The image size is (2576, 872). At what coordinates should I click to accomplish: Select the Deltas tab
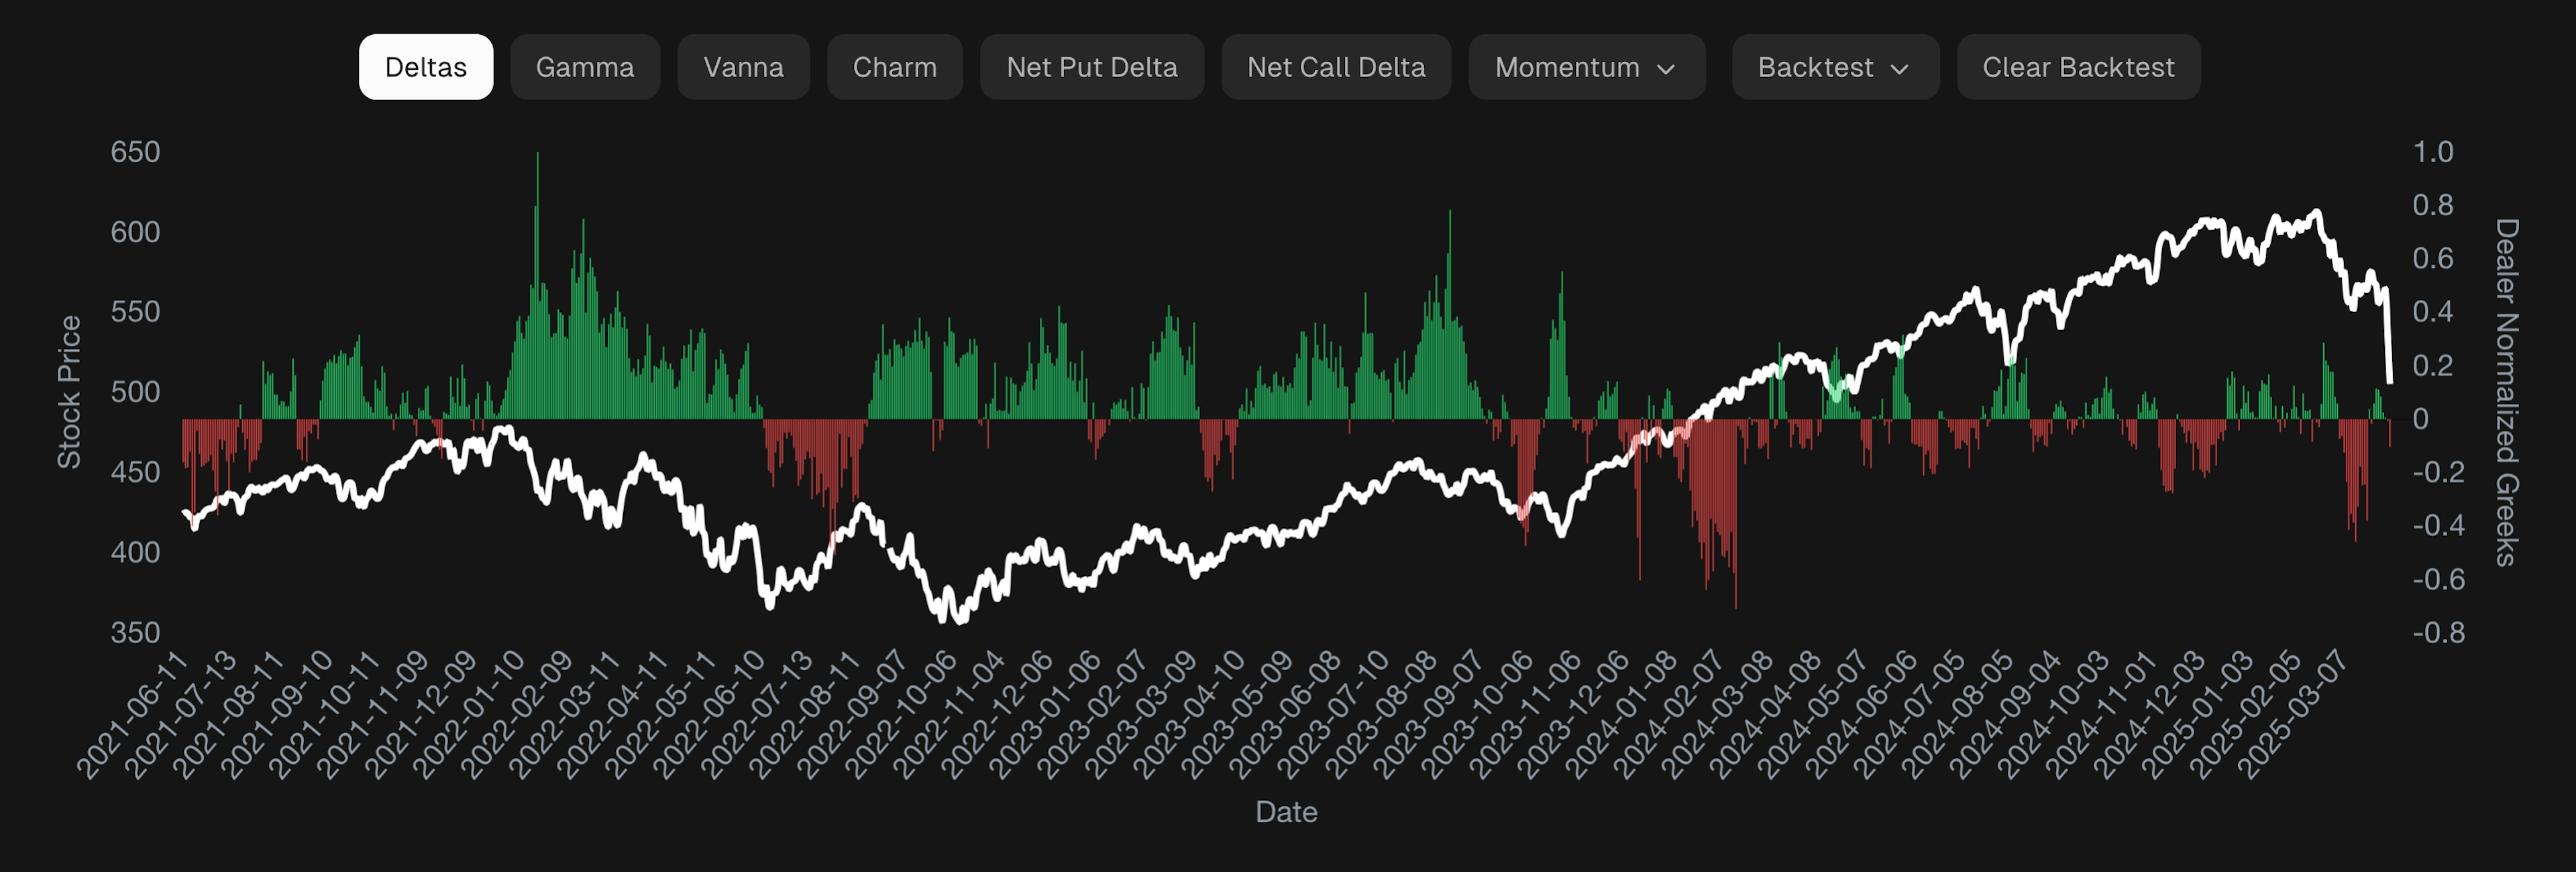point(425,67)
